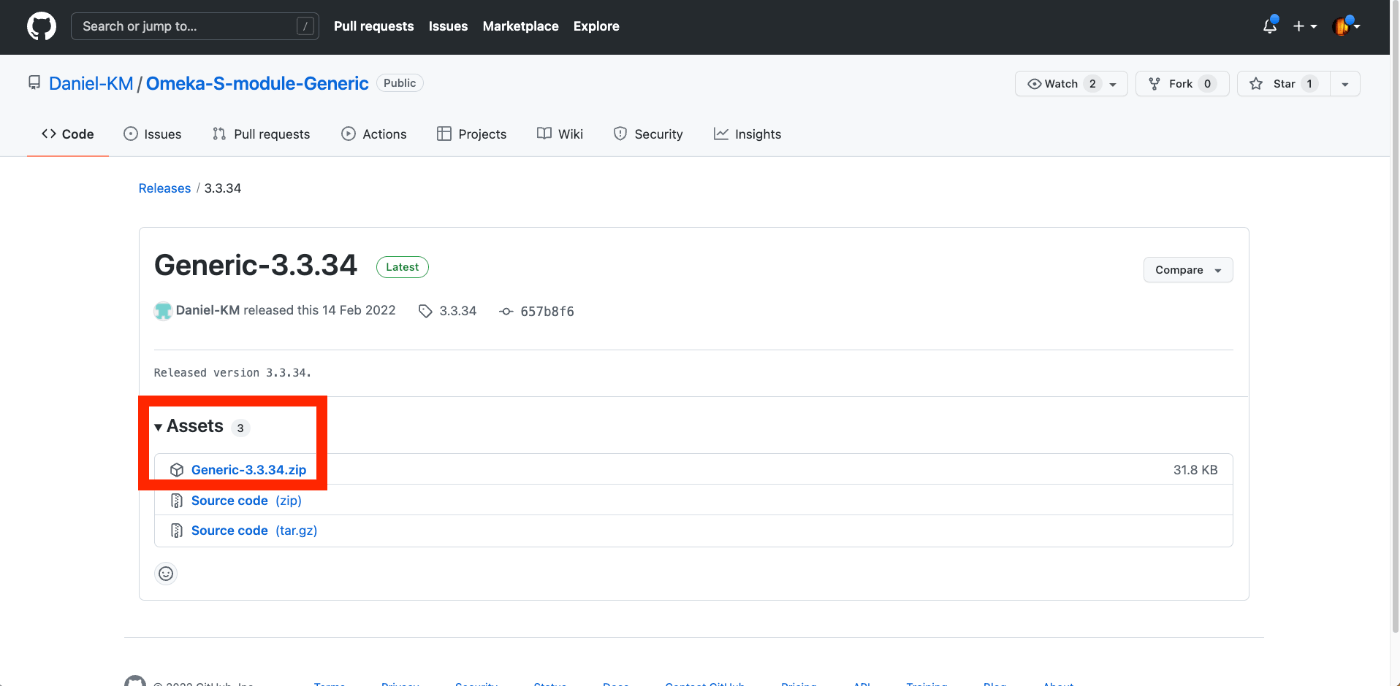
Task: Switch to the Code tab
Action: click(68, 134)
